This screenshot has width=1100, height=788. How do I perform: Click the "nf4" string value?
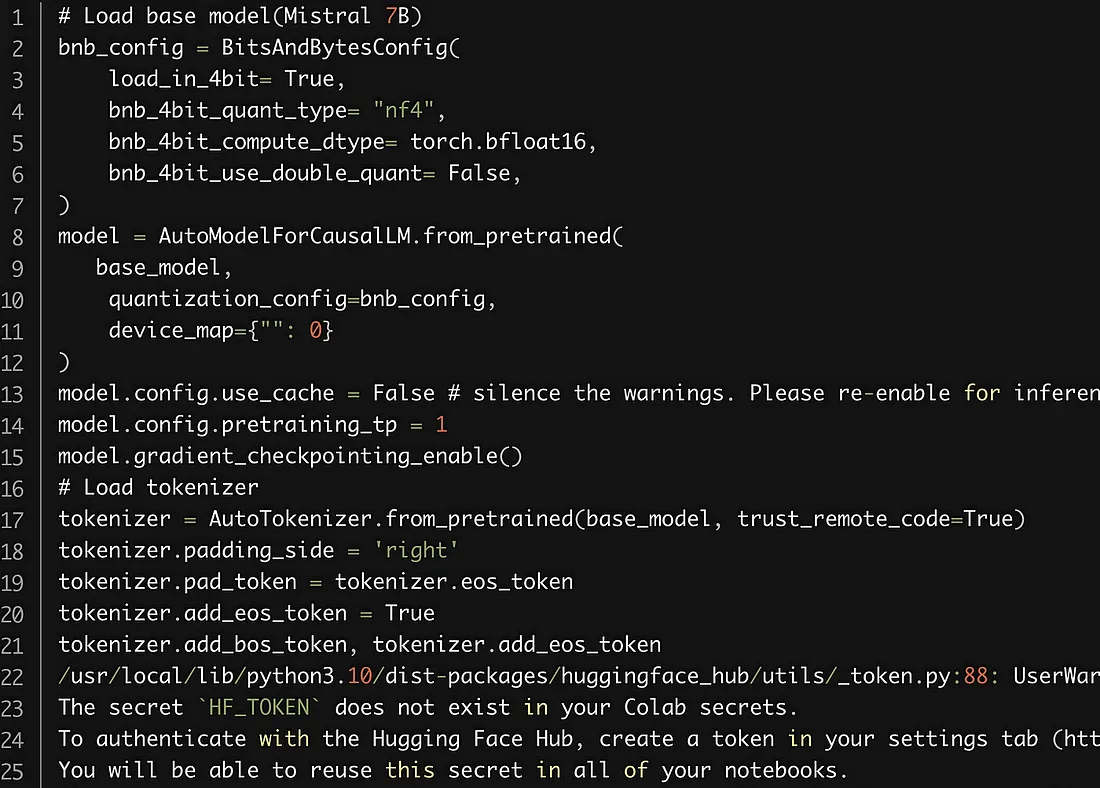coord(403,110)
